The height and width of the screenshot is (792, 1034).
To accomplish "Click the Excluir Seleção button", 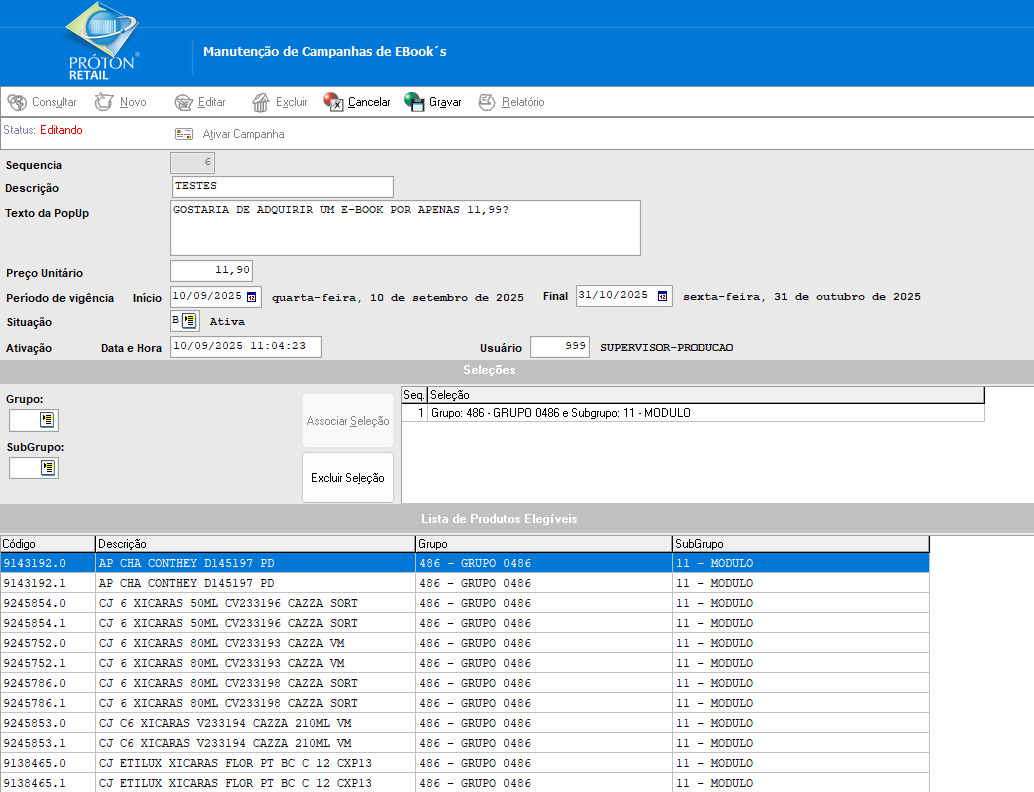I will point(348,477).
